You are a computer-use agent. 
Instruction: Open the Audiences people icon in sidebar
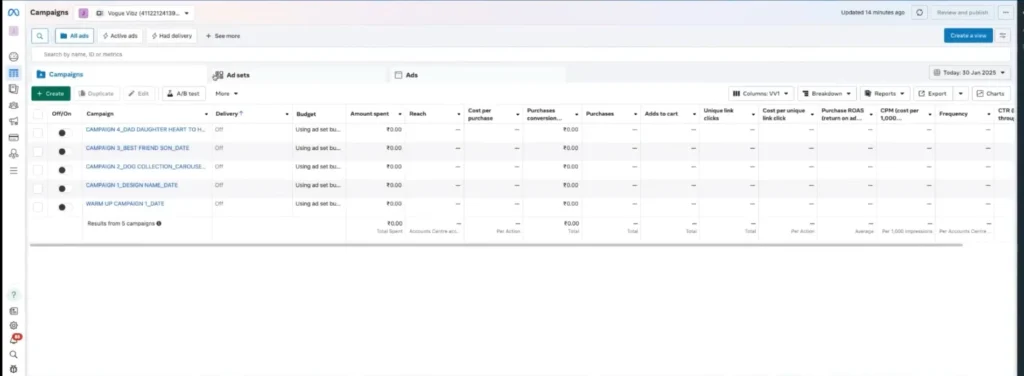14,105
